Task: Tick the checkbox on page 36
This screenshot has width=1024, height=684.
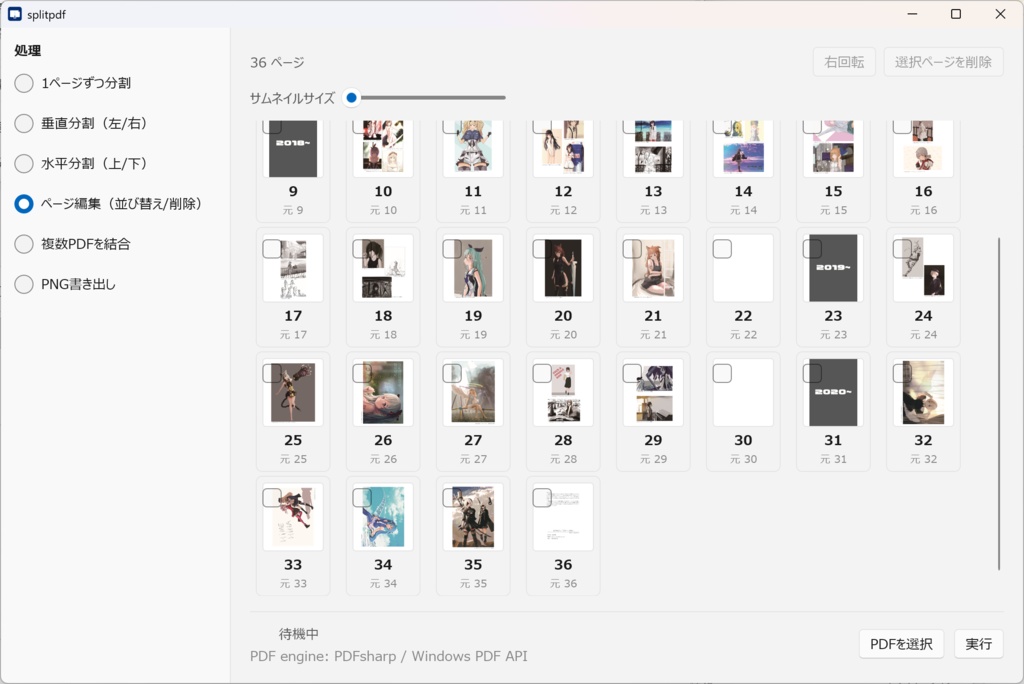Action: pyautogui.click(x=542, y=498)
